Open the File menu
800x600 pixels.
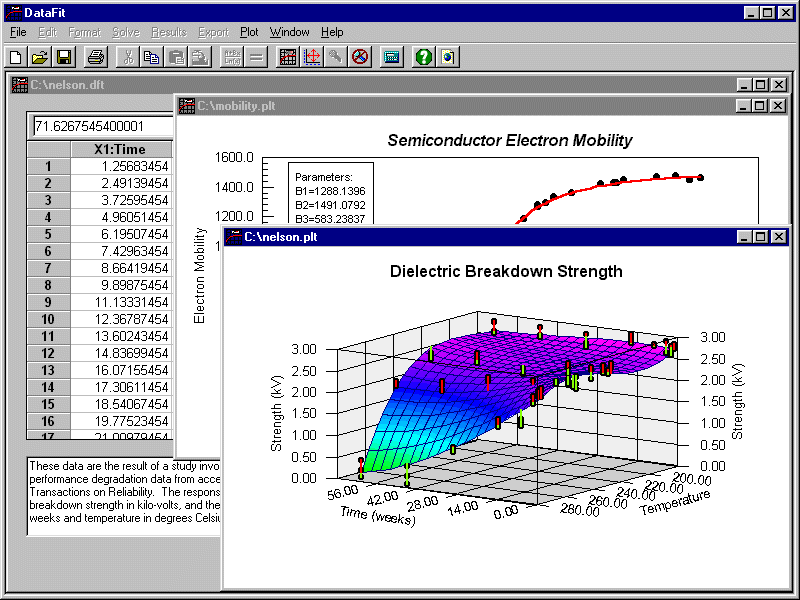[x=17, y=32]
